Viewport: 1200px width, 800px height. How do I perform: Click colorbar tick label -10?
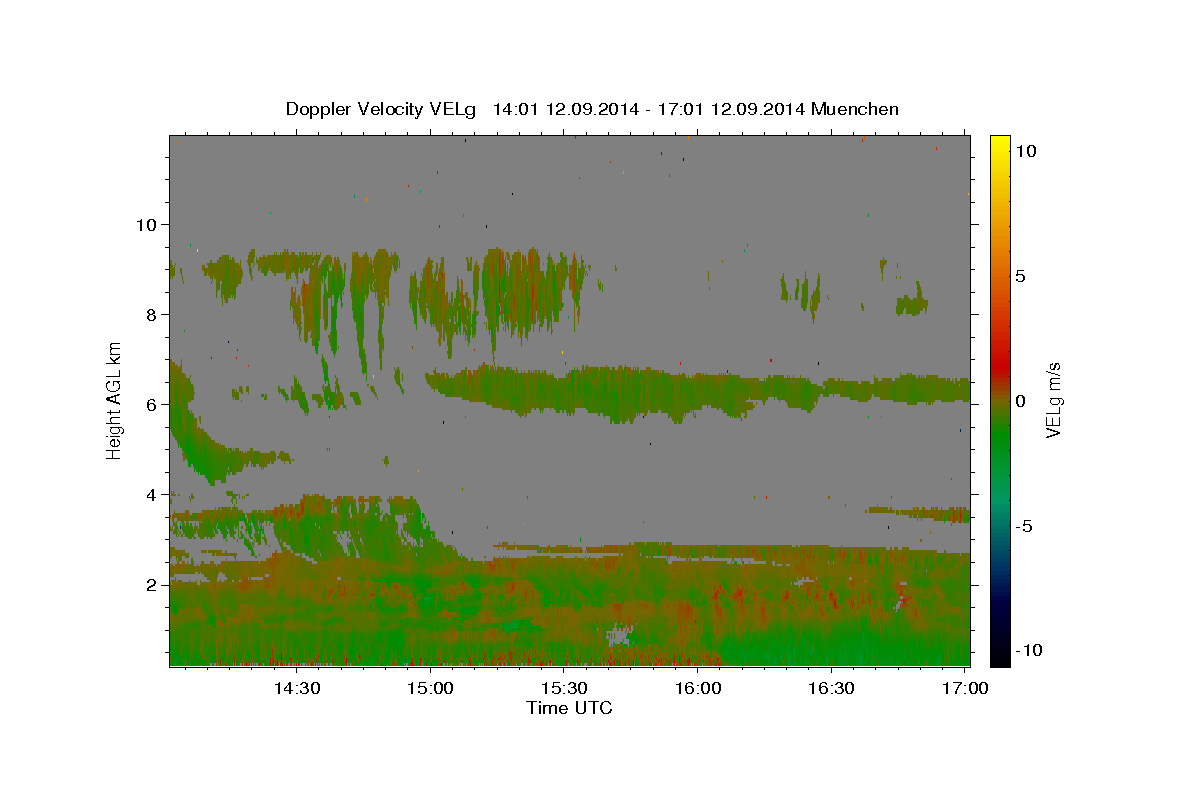(x=1027, y=650)
